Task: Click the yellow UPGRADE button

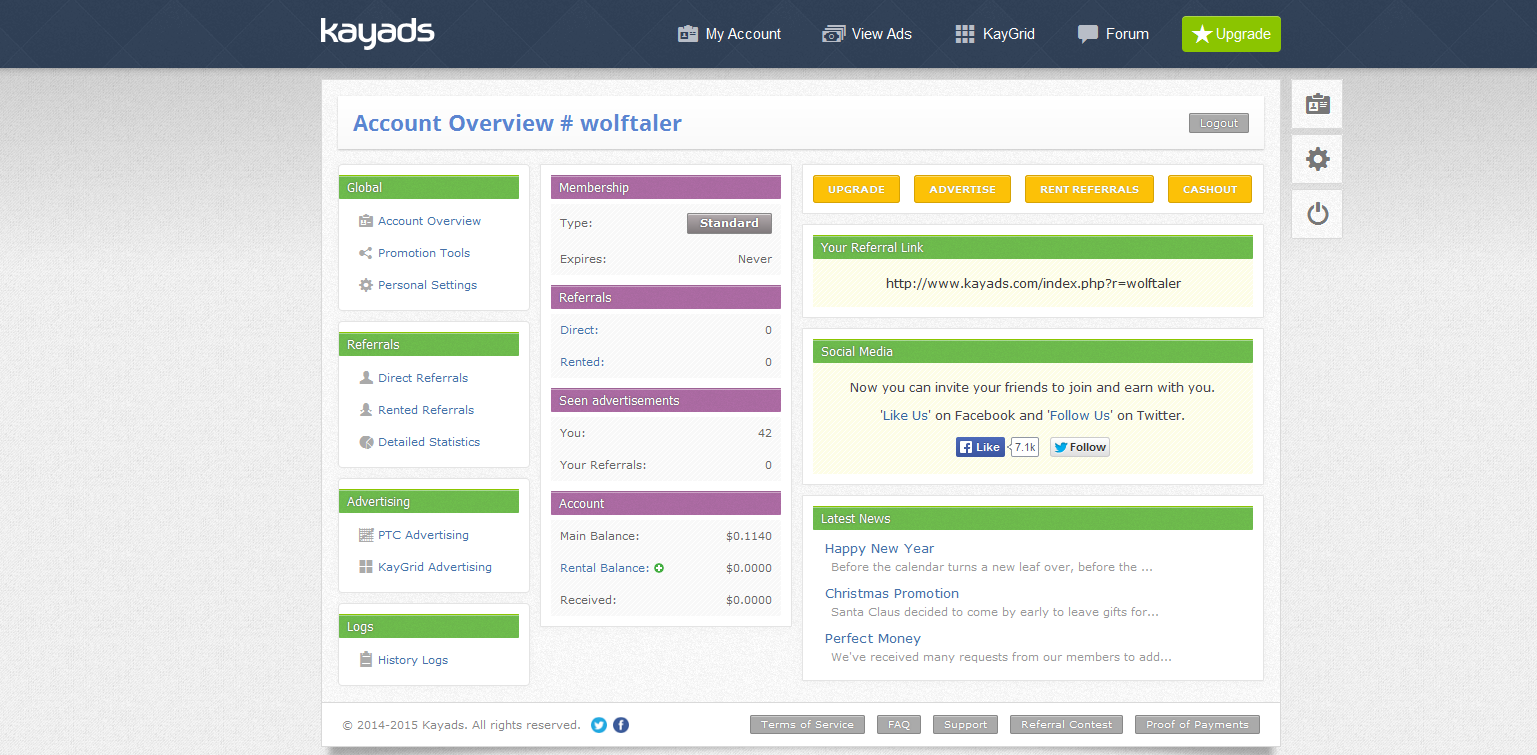Action: tap(856, 189)
